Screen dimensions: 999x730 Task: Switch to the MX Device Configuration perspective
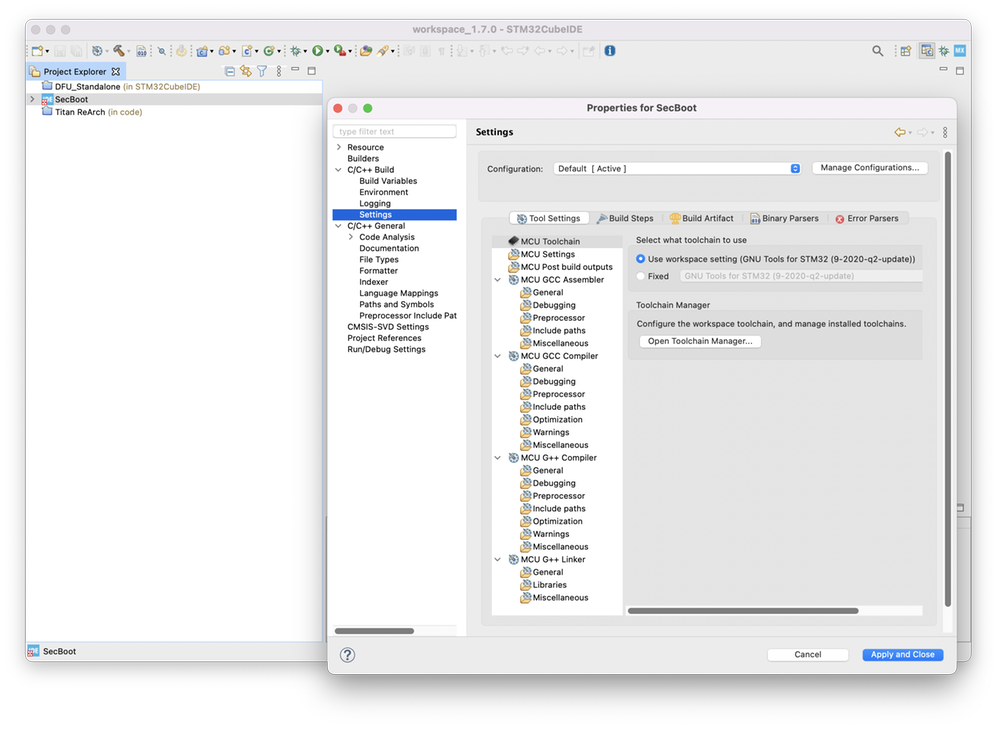pyautogui.click(x=959, y=51)
